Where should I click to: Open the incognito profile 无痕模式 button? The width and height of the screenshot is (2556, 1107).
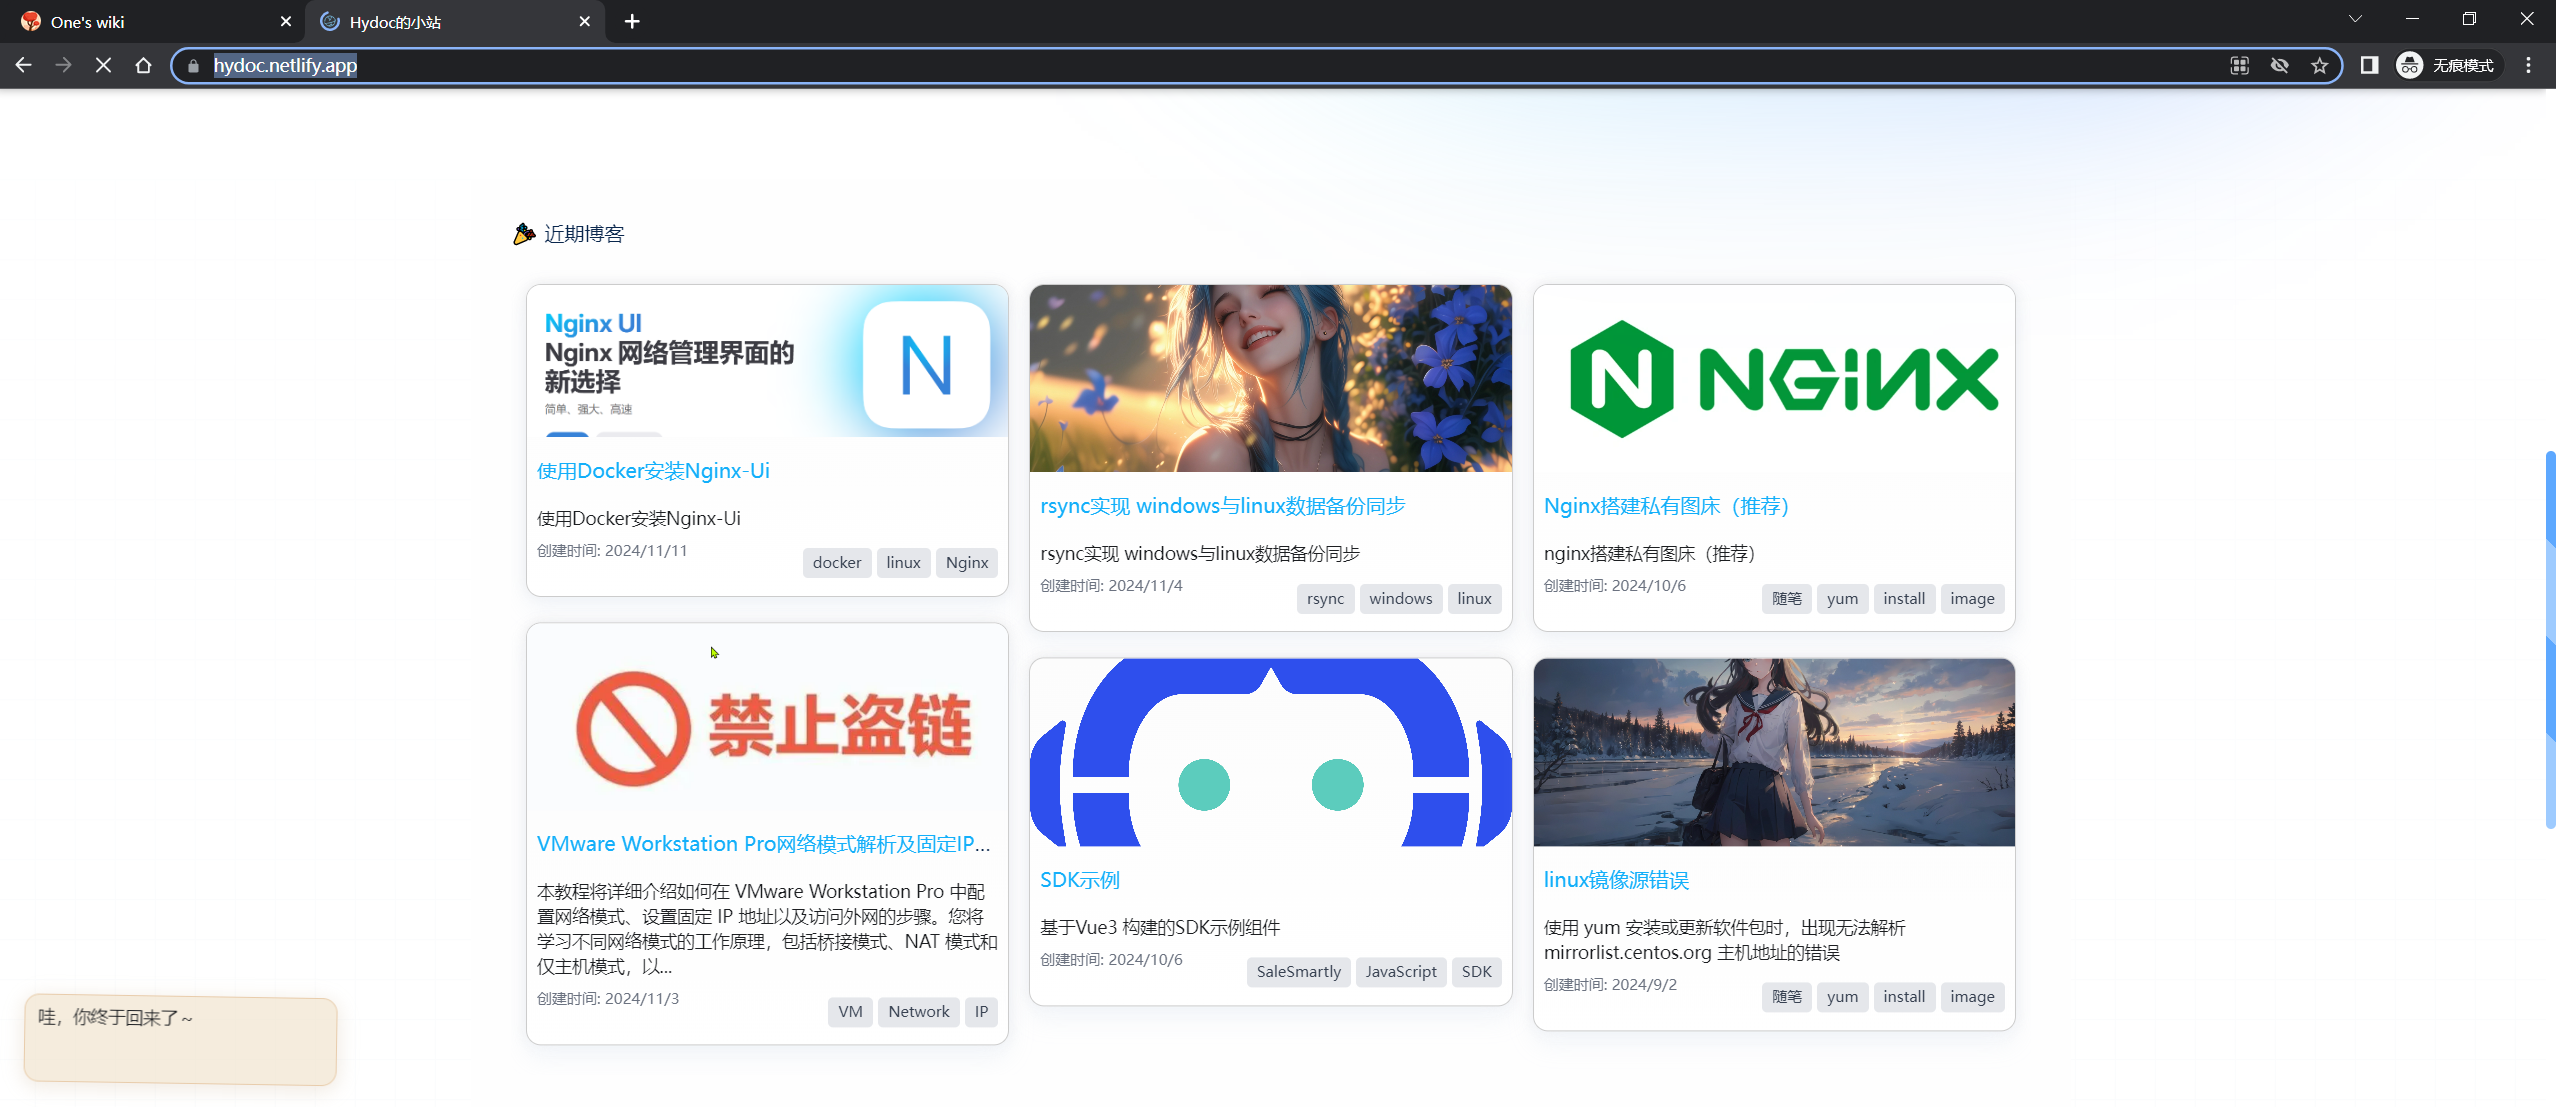(2446, 65)
